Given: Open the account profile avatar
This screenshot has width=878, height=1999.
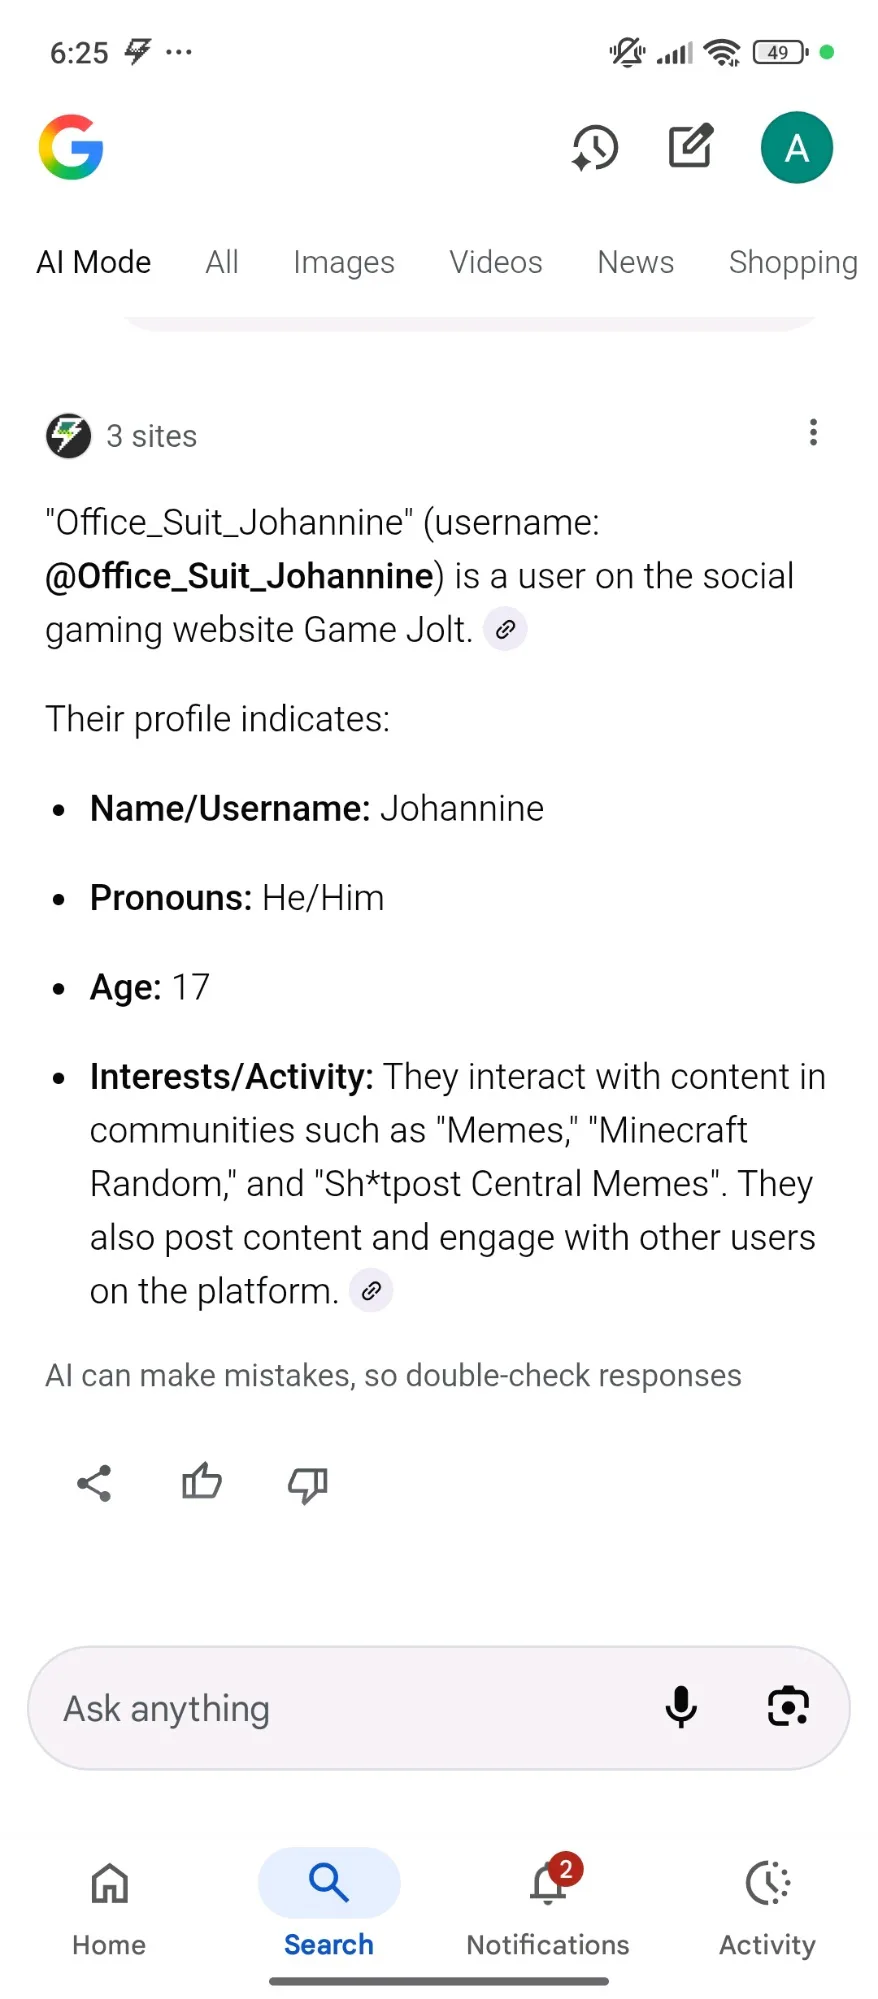Looking at the screenshot, I should pos(796,148).
